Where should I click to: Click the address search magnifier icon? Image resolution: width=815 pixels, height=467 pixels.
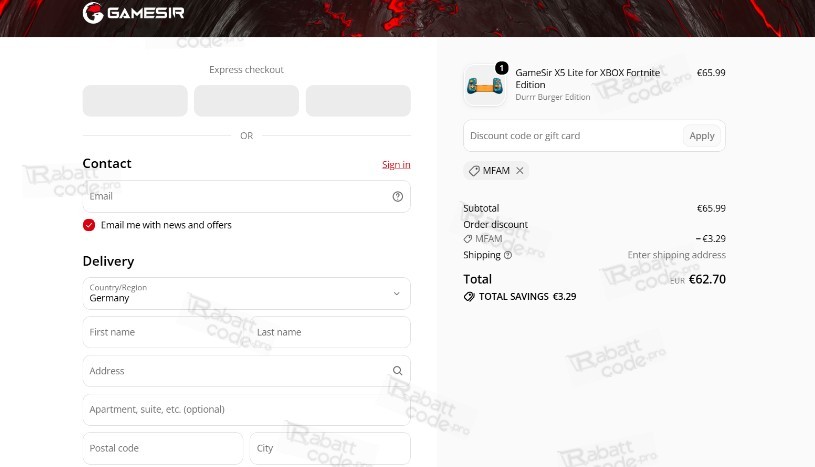(398, 371)
